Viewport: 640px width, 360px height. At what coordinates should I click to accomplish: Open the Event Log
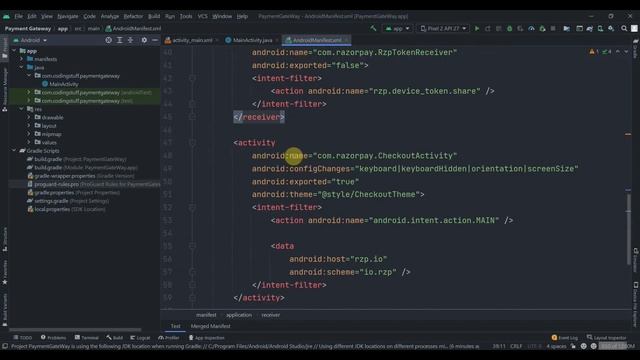pyautogui.click(x=565, y=338)
